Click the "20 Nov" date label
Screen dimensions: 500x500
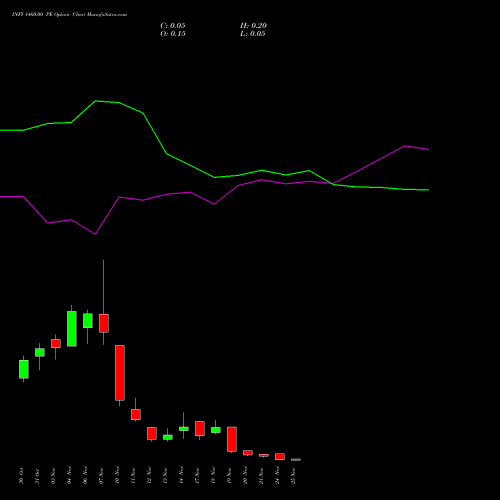(245, 476)
